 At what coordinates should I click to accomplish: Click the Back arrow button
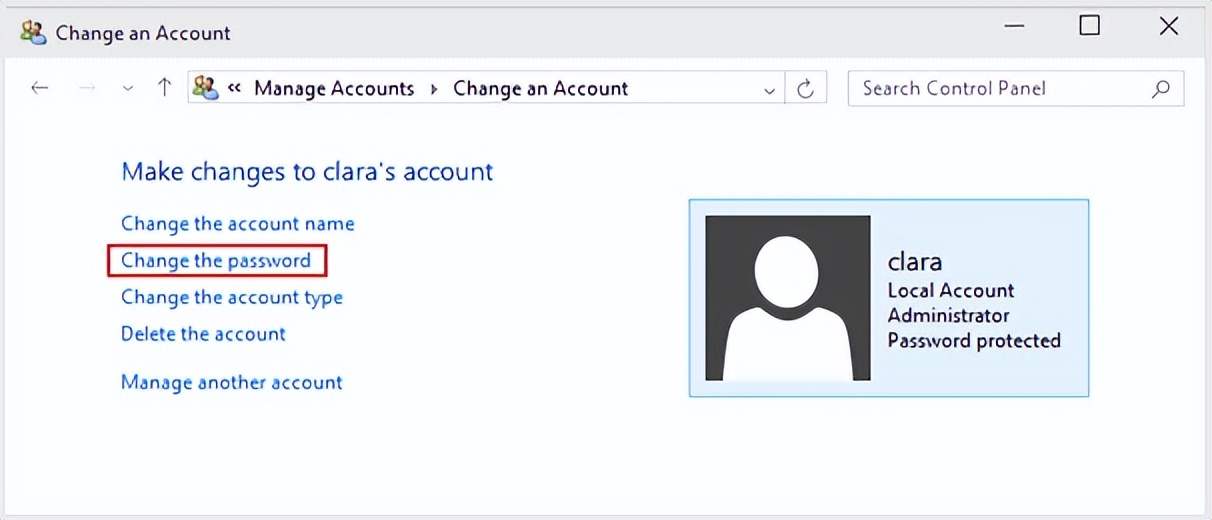point(40,88)
